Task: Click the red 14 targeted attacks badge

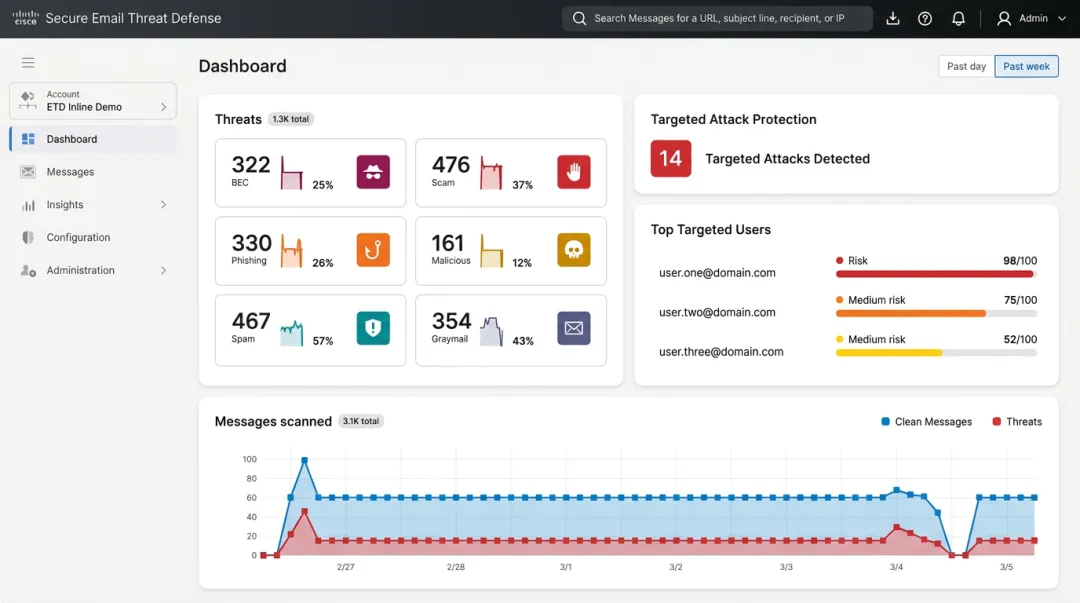Action: [x=671, y=159]
